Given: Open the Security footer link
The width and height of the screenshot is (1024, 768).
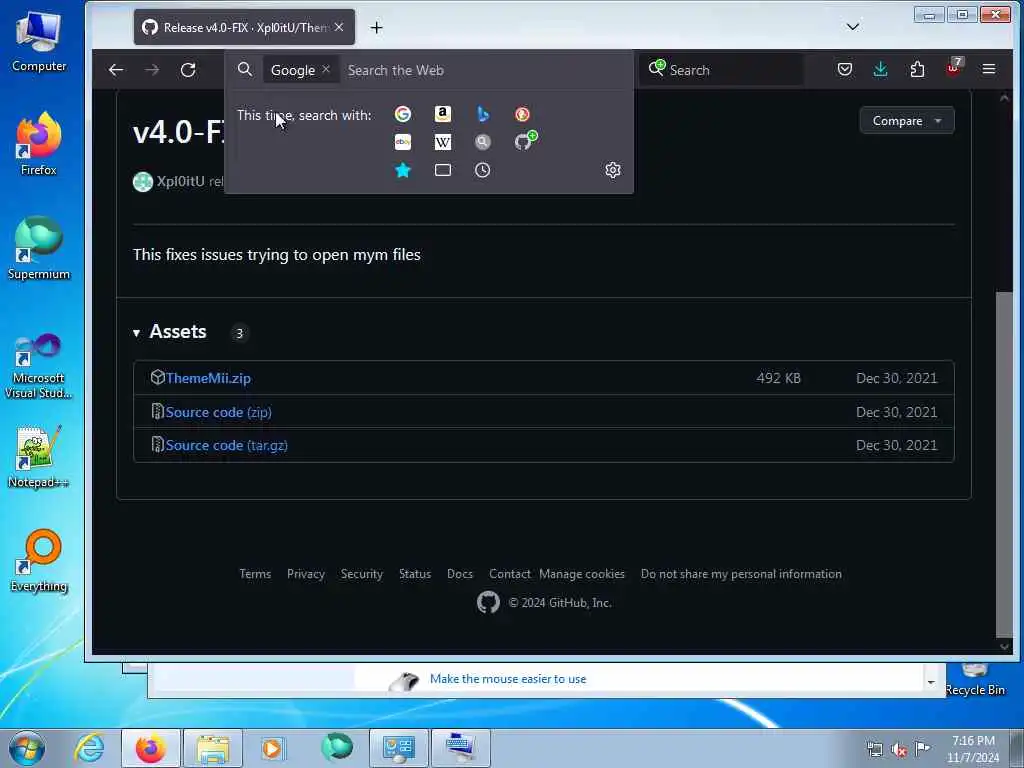Looking at the screenshot, I should pyautogui.click(x=361, y=574).
